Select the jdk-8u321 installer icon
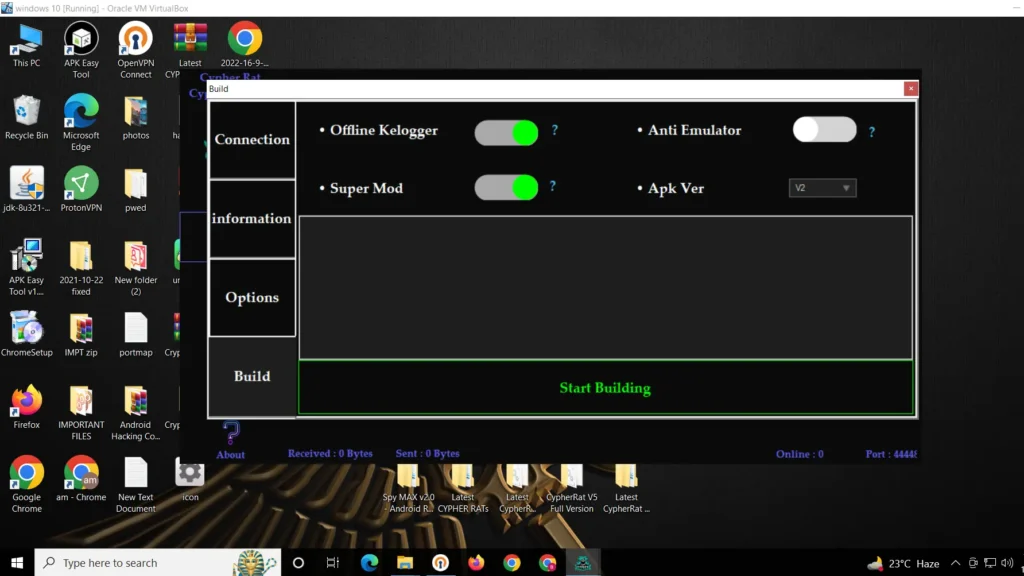Viewport: 1024px width, 576px height. coord(27,189)
